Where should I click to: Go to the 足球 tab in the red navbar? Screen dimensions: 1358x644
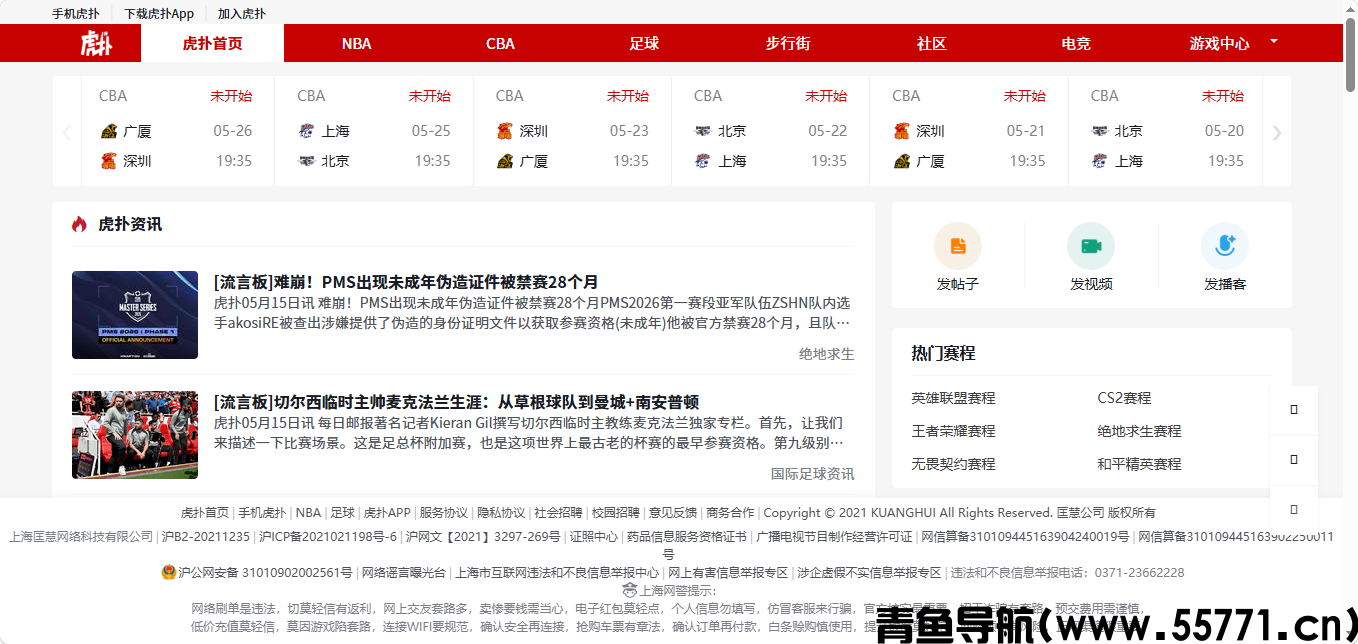[x=644, y=43]
